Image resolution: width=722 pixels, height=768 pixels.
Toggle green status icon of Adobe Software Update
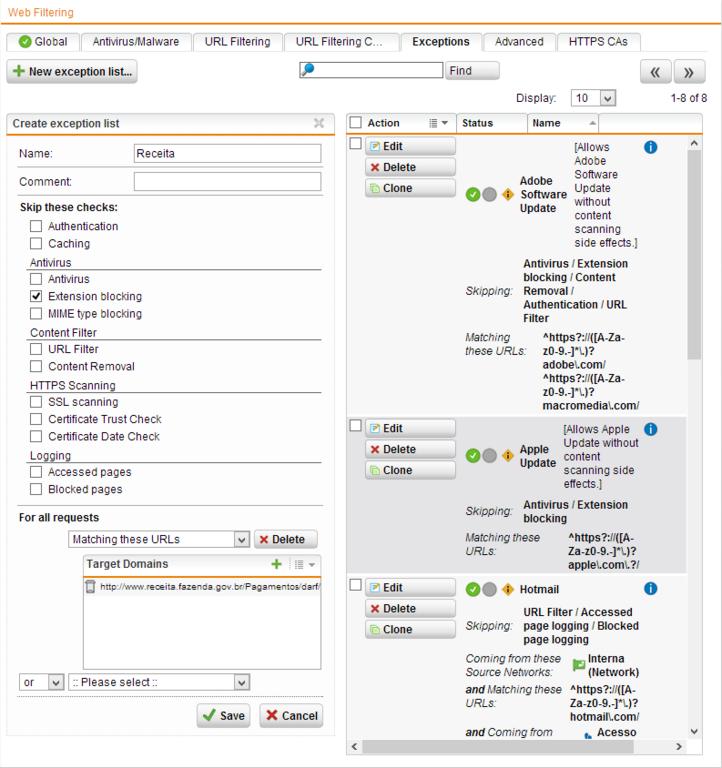coord(473,194)
